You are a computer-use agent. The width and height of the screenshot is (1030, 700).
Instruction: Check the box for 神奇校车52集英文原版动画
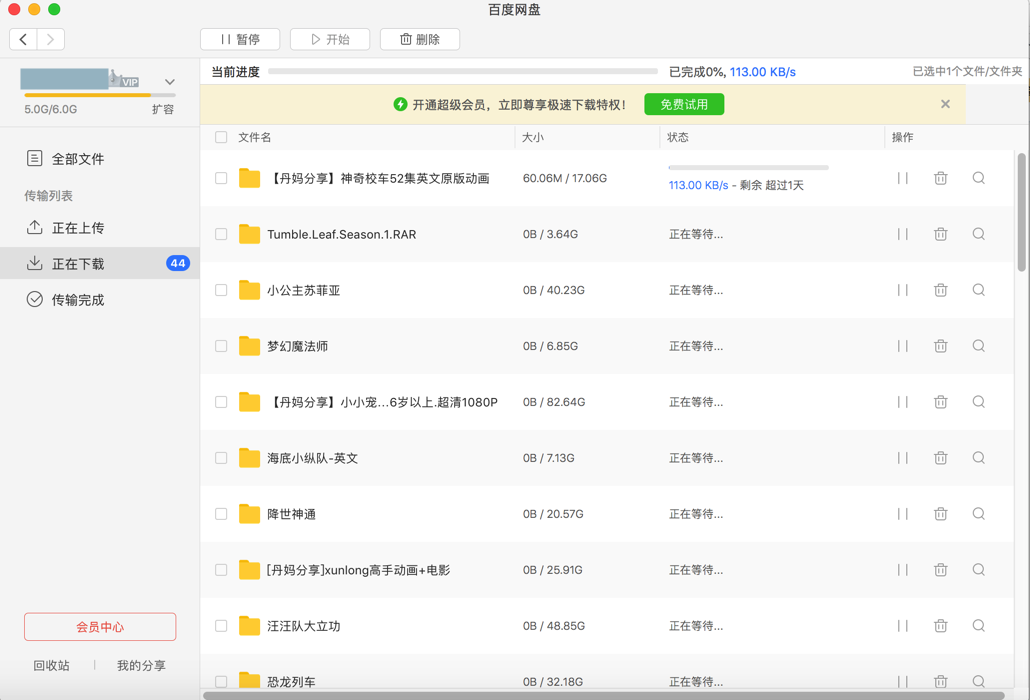tap(221, 178)
